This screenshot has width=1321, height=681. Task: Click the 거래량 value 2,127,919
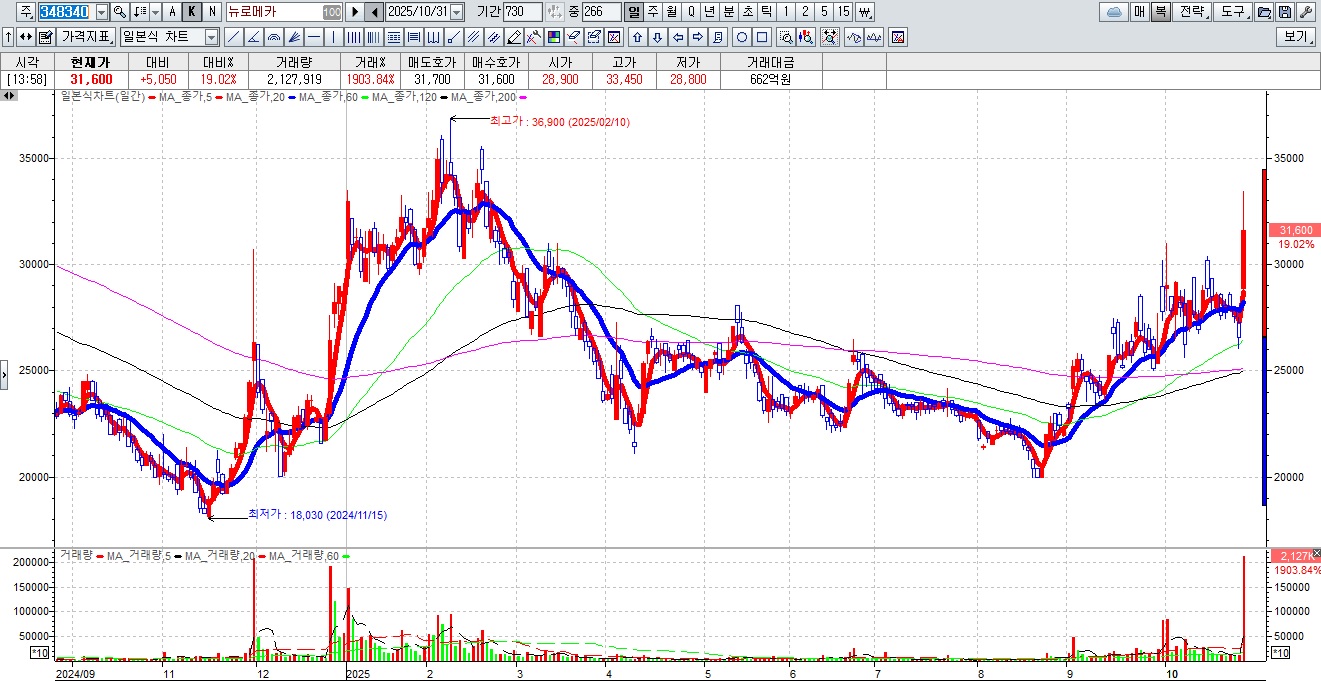pyautogui.click(x=294, y=79)
